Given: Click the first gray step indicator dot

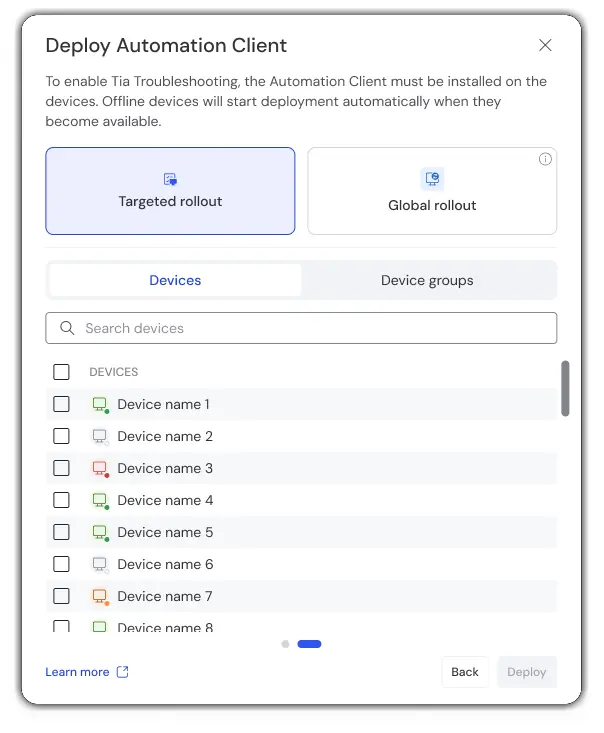Looking at the screenshot, I should (285, 644).
